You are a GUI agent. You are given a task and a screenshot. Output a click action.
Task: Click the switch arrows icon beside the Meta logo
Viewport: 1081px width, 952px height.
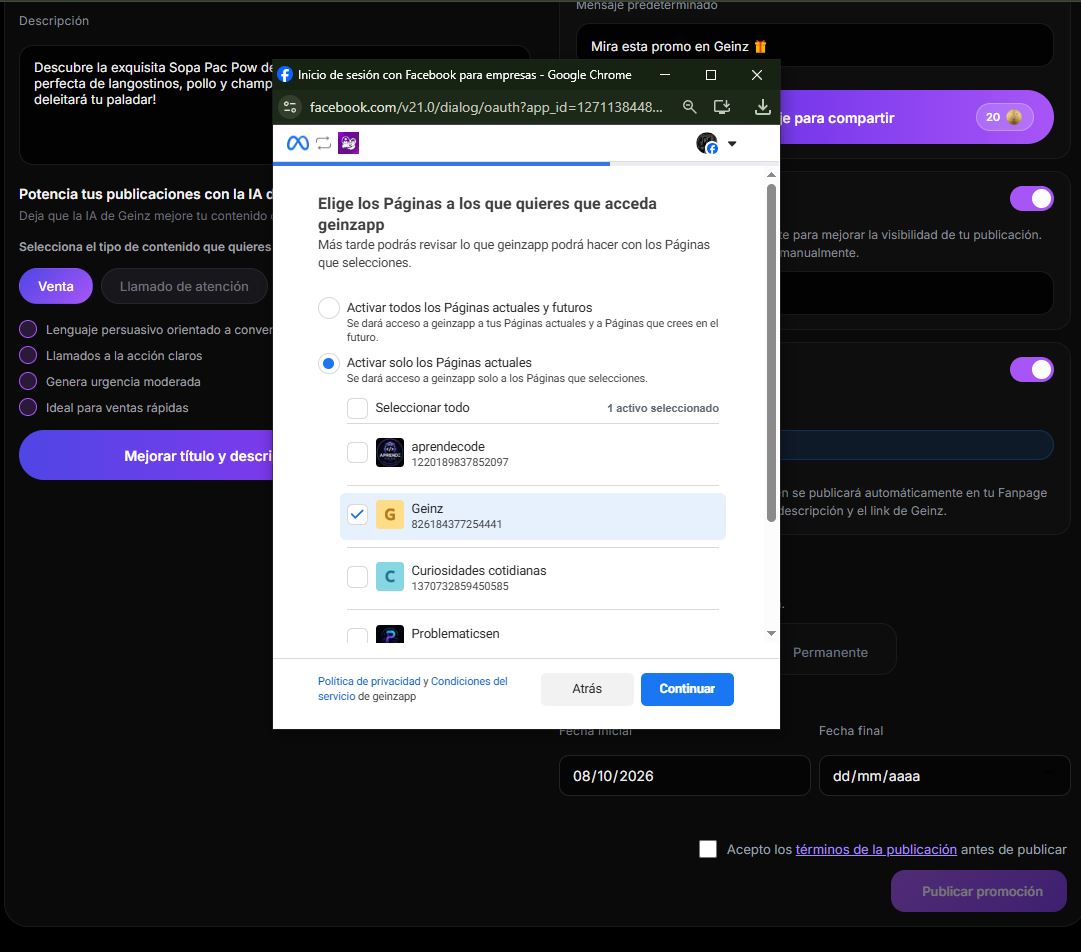[323, 143]
